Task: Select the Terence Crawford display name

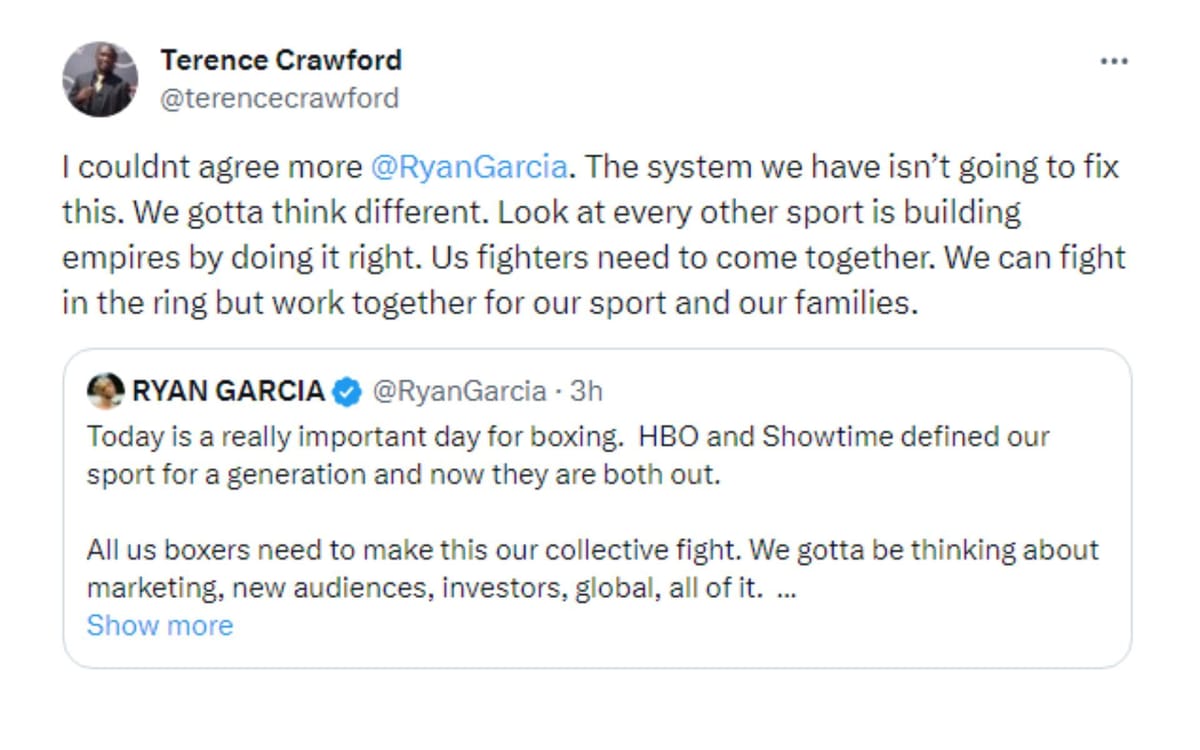Action: (279, 59)
